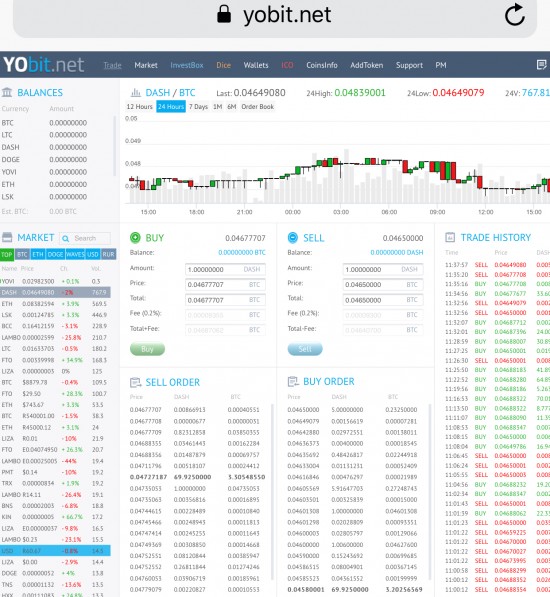Click the Sell Order list icon
Image resolution: width=550 pixels, height=597 pixels.
[135, 382]
